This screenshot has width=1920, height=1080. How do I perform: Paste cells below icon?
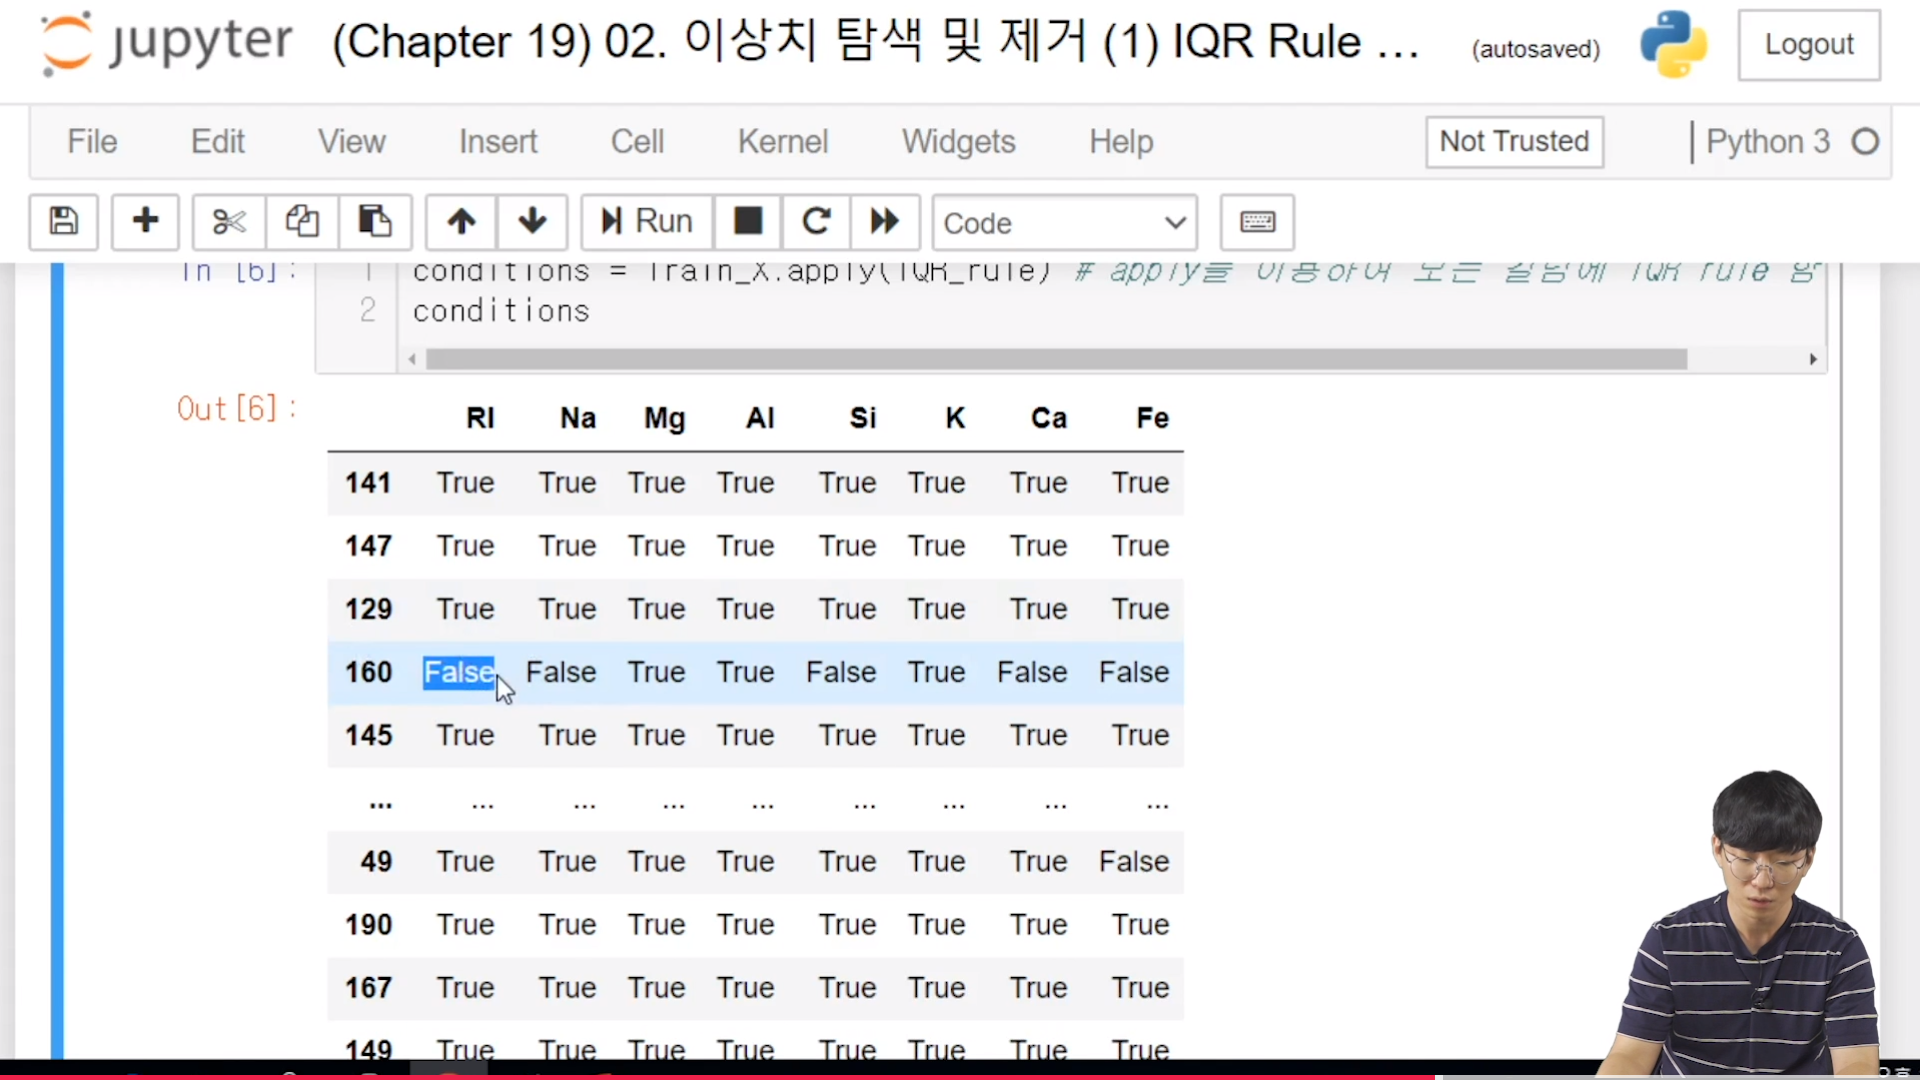375,221
